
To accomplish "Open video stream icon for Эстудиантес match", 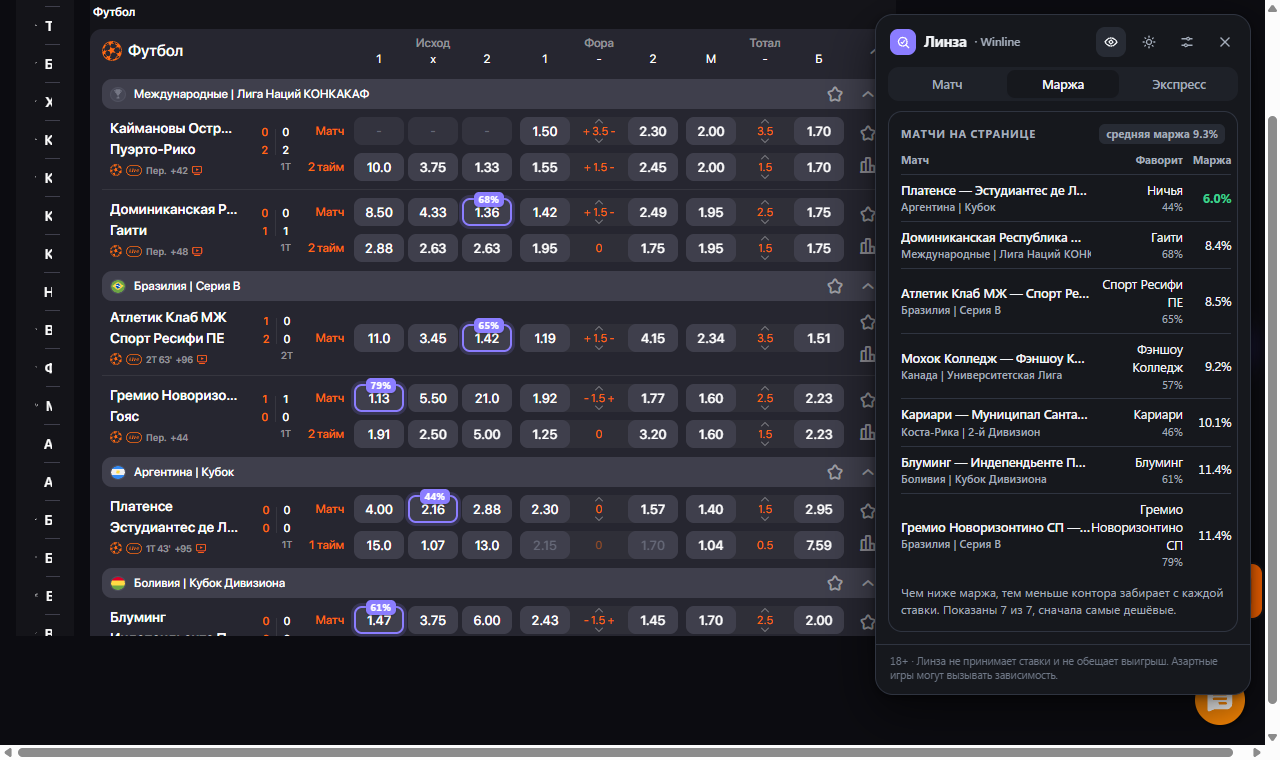I will [201, 549].
